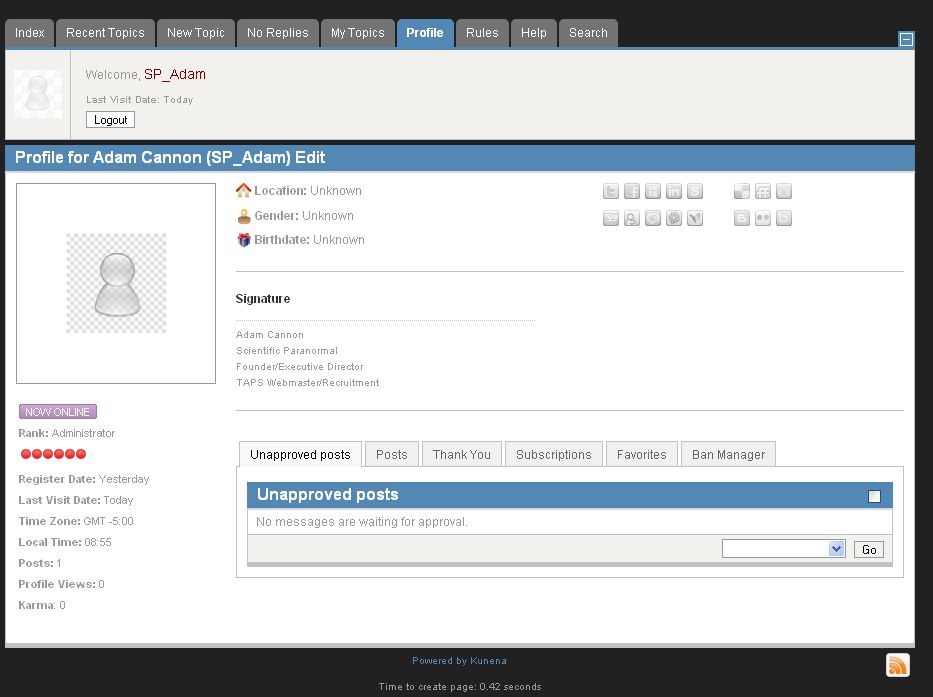Viewport: 933px width, 697px height.
Task: Select the Subscriptions tab
Action: [x=553, y=454]
